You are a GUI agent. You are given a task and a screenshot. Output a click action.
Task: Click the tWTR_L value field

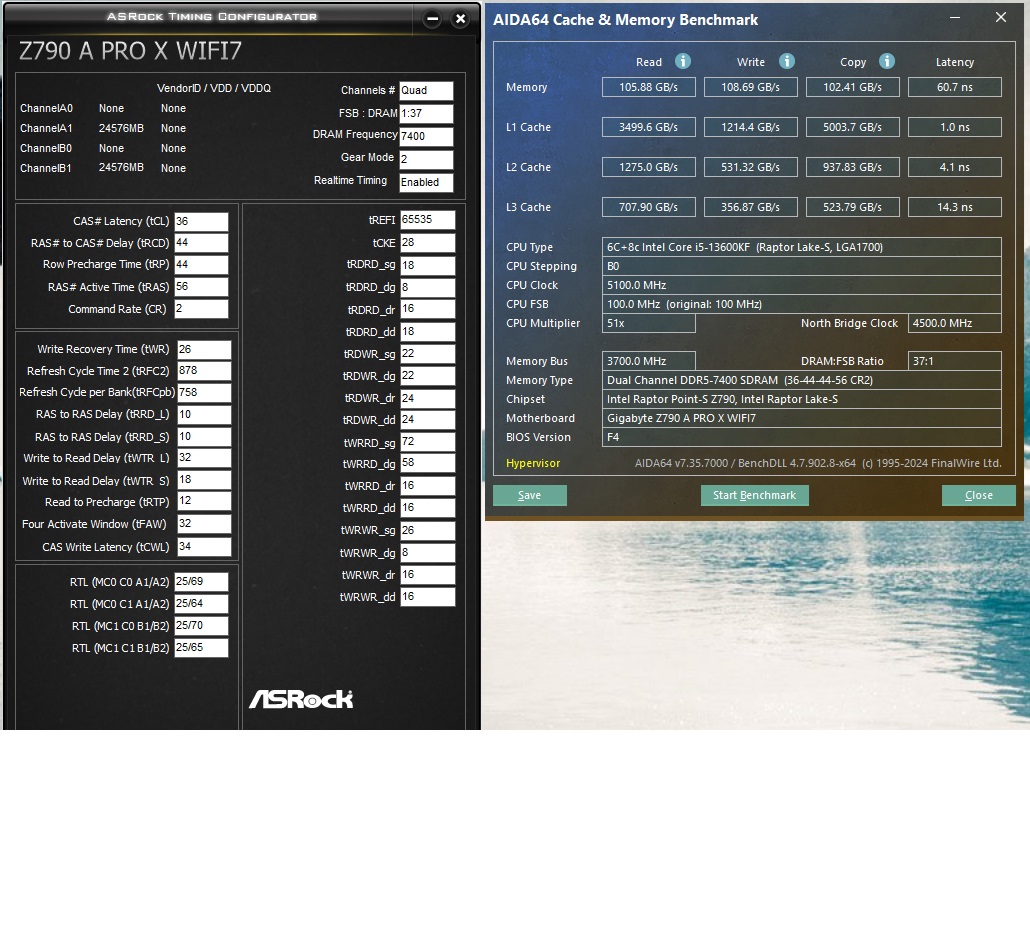(204, 458)
